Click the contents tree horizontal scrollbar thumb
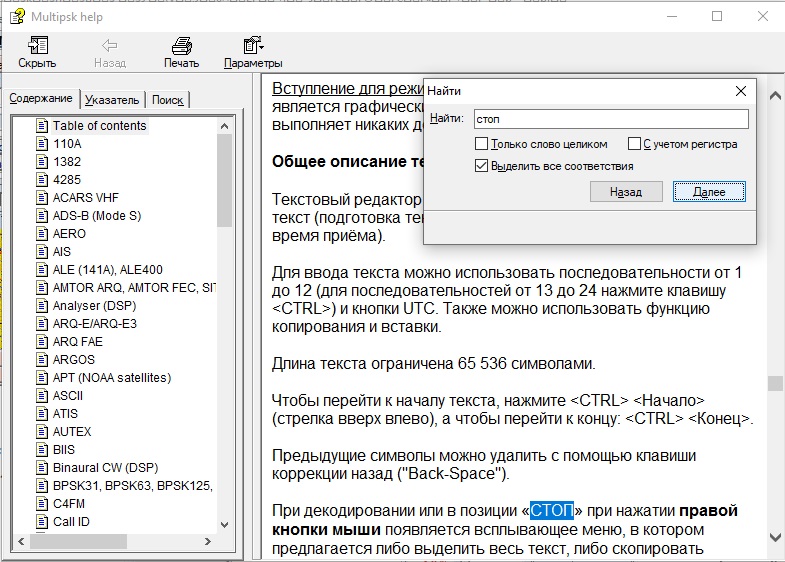The height and width of the screenshot is (562, 785). (78, 541)
